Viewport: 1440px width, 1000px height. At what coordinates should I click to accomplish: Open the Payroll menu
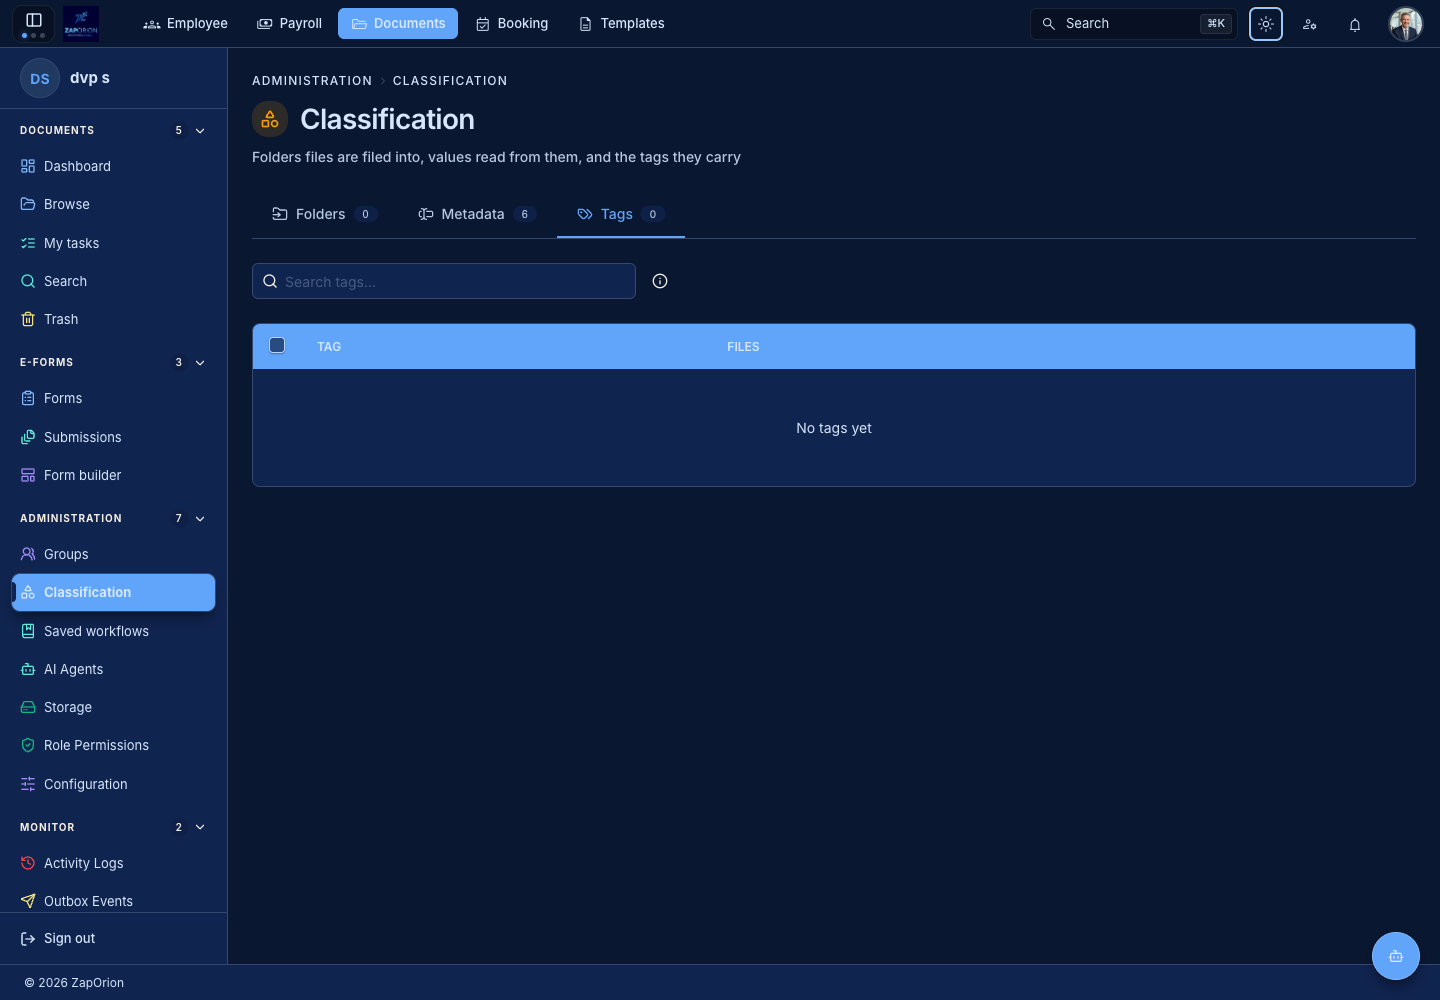click(289, 23)
